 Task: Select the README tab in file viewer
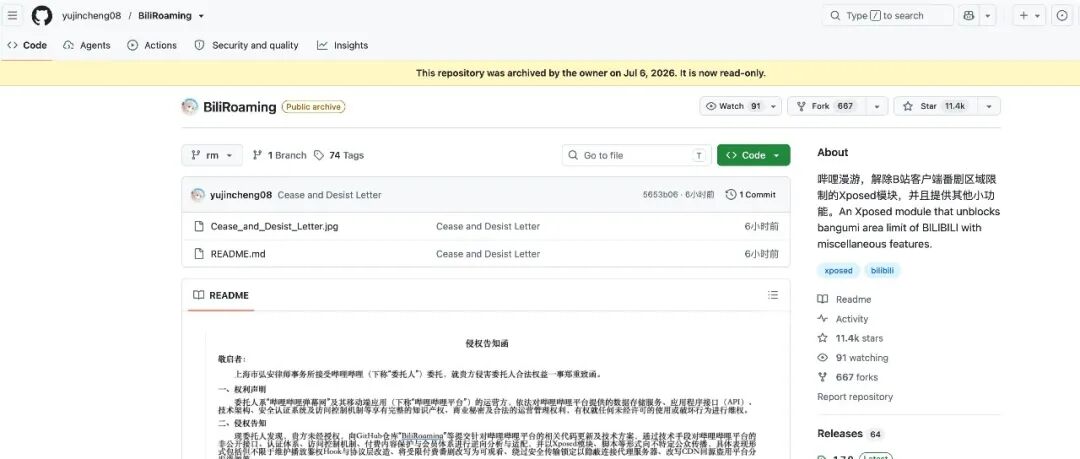click(221, 296)
